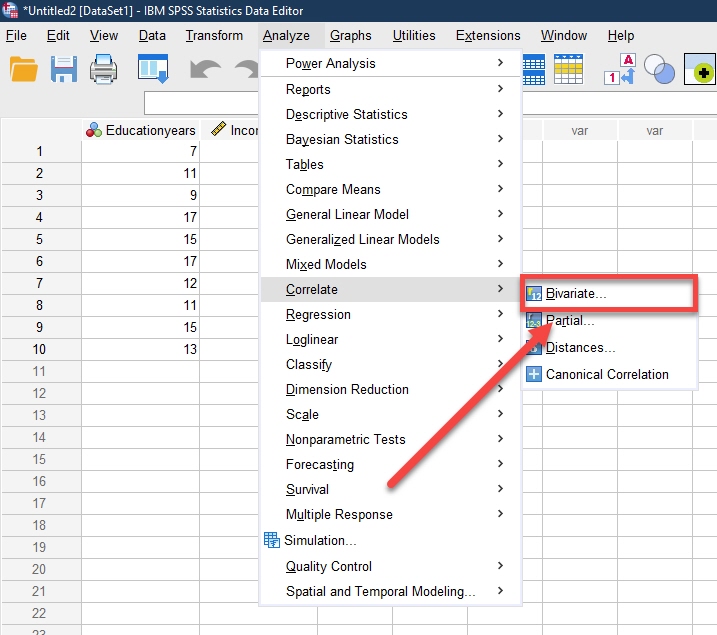717x635 pixels.
Task: Expand the Regression submenu
Action: 391,314
